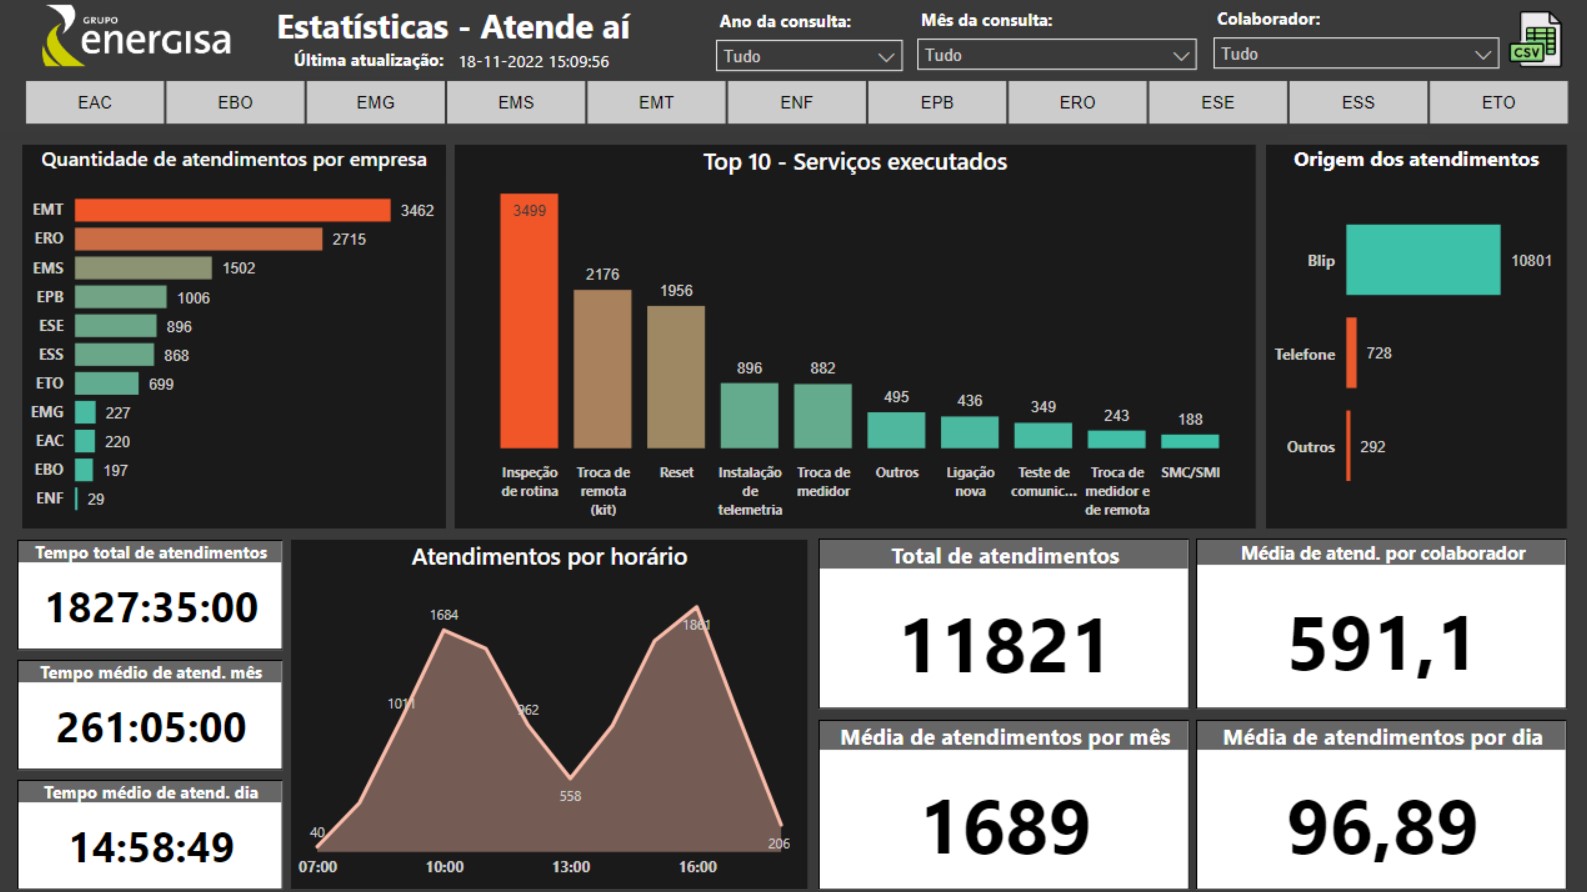Select the EPB company filter

click(x=937, y=103)
